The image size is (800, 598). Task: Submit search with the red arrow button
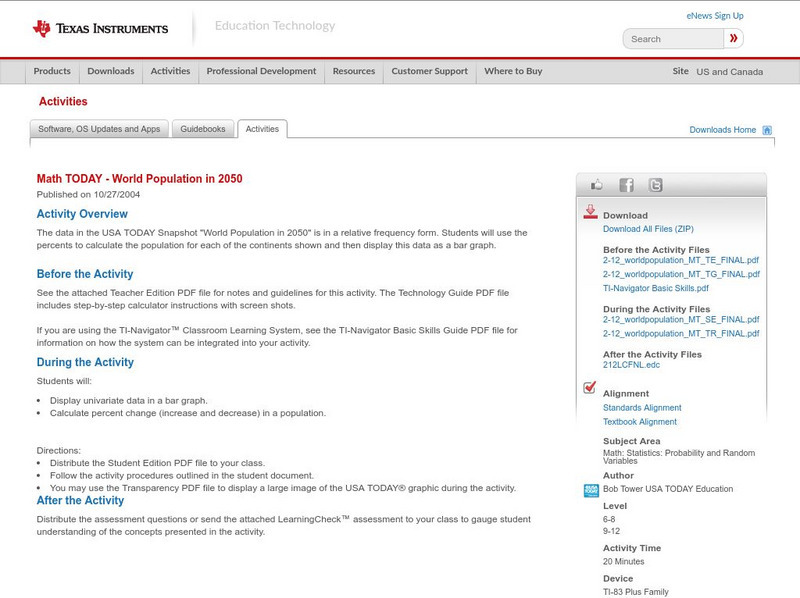click(x=734, y=39)
